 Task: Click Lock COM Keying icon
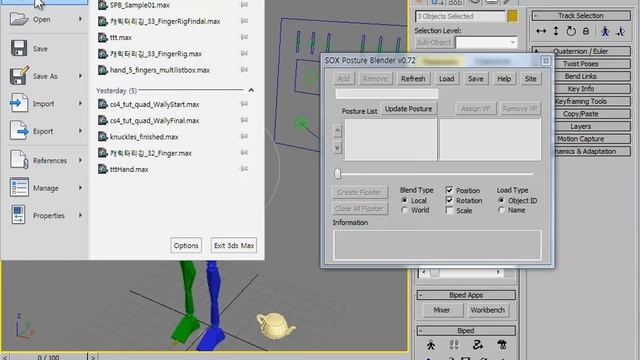tap(586, 31)
